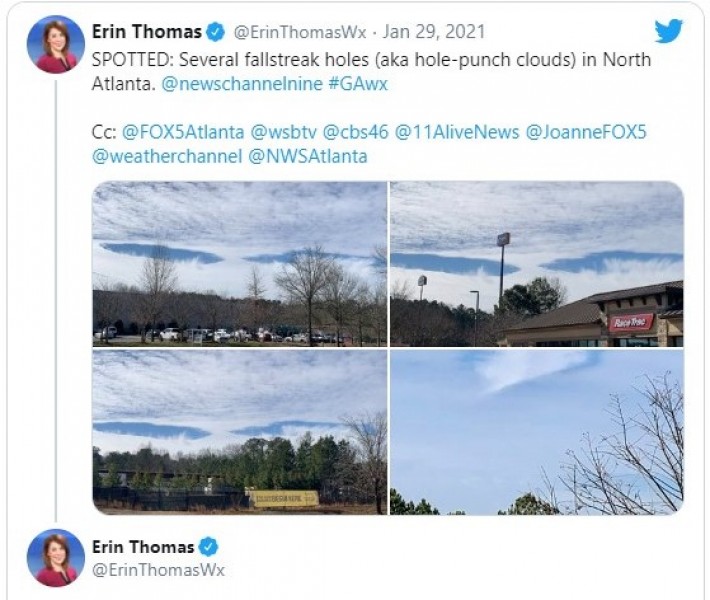
Task: Click the Jan 29, 2021 timestamp
Action: click(x=434, y=32)
